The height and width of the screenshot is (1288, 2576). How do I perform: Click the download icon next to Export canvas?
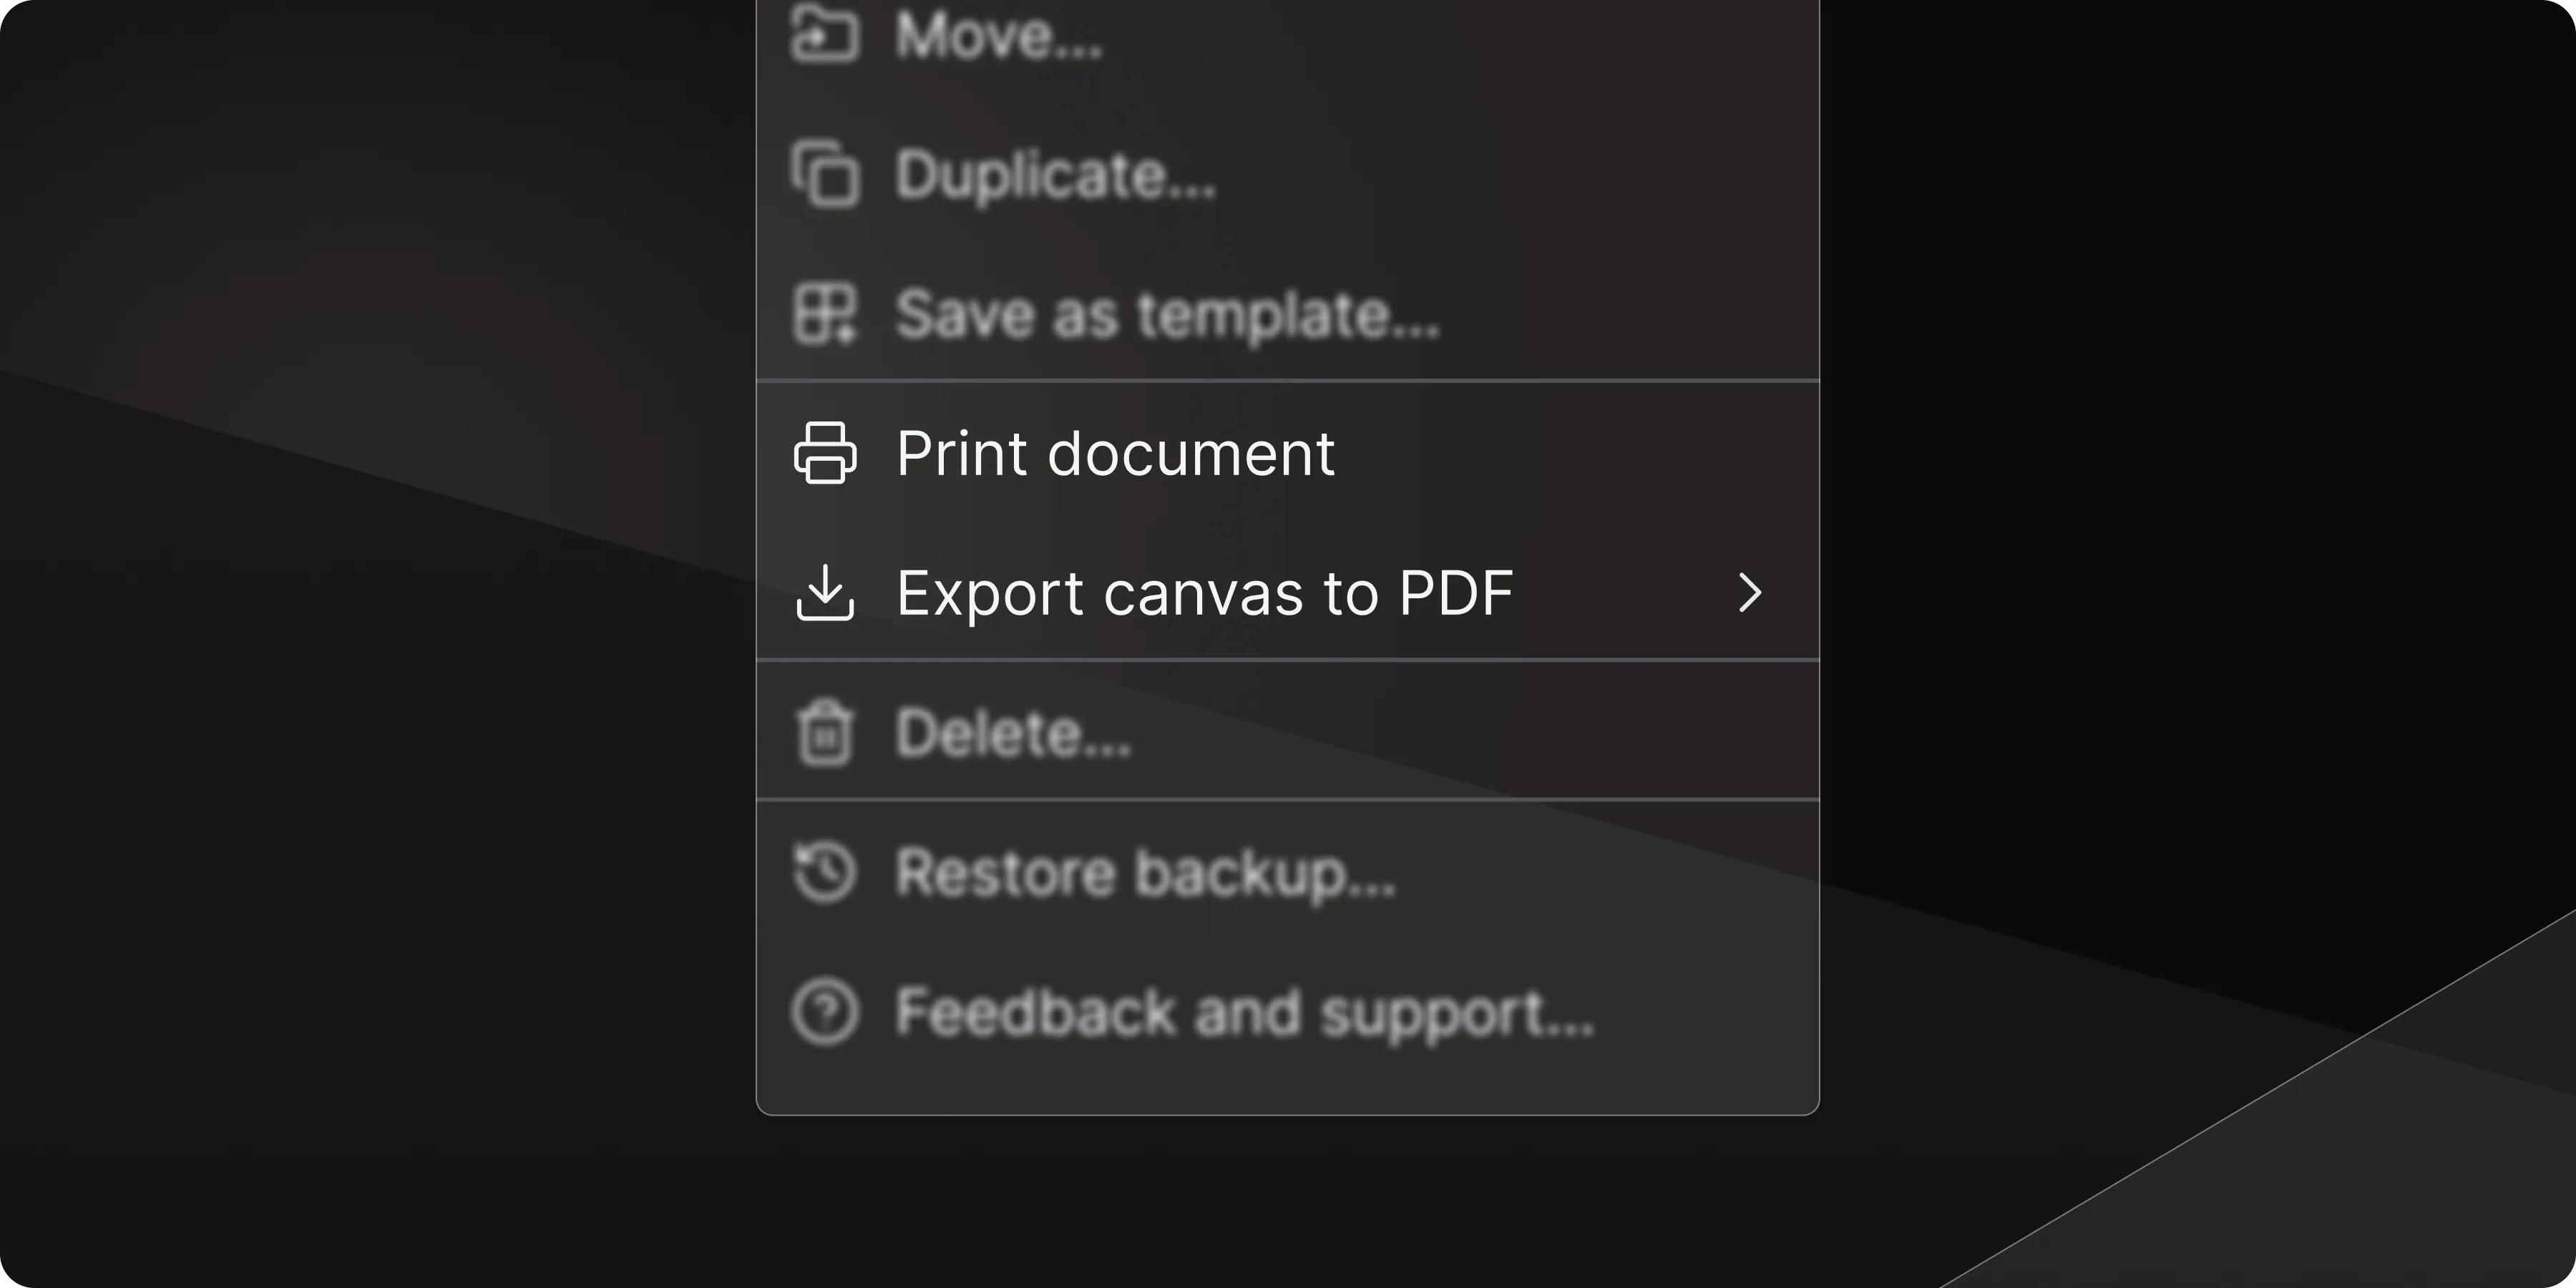pyautogui.click(x=824, y=592)
